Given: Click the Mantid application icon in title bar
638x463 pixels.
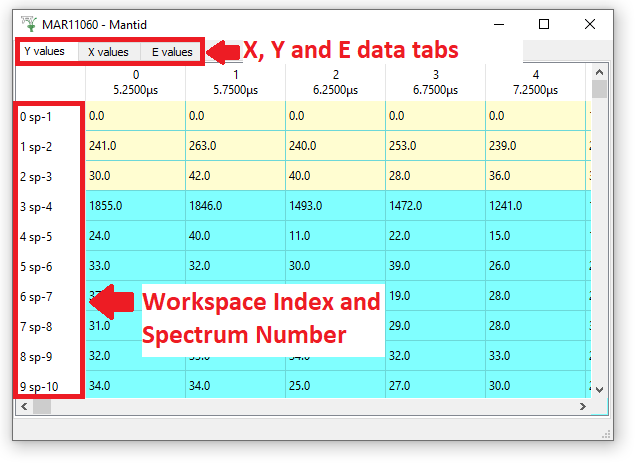Looking at the screenshot, I should tap(25, 24).
